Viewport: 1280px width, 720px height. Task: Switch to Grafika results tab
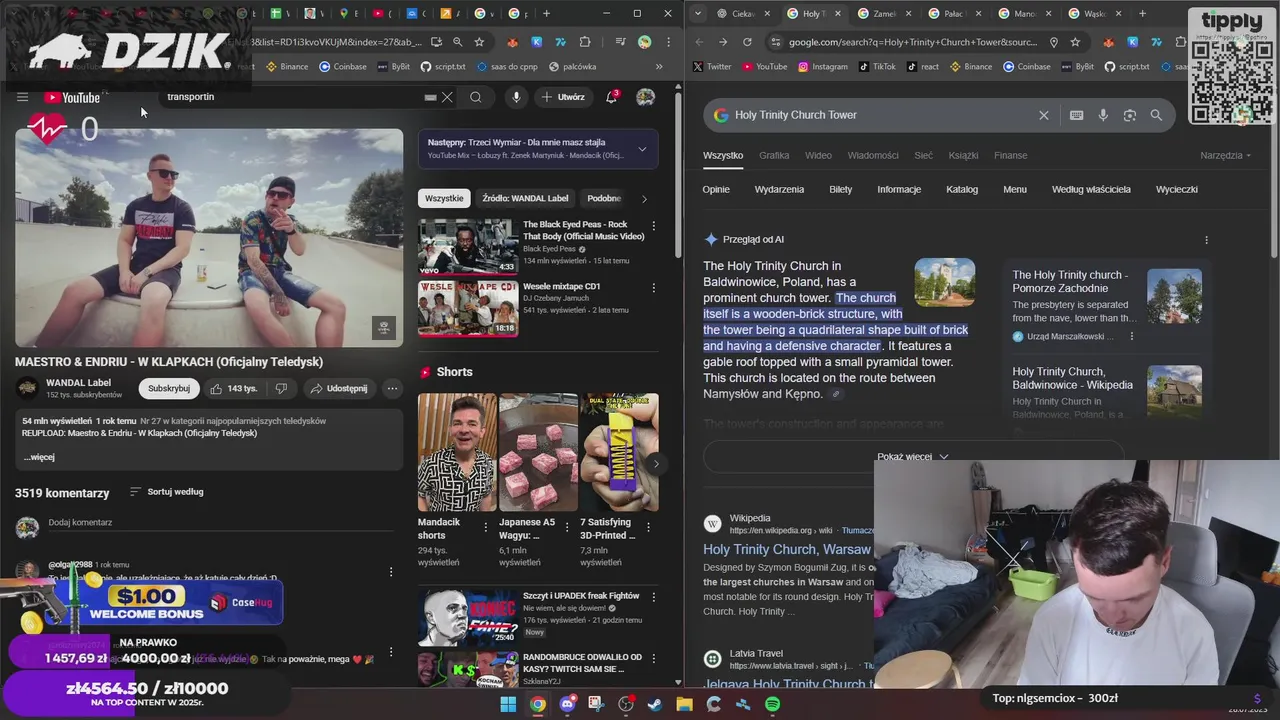pyautogui.click(x=774, y=155)
